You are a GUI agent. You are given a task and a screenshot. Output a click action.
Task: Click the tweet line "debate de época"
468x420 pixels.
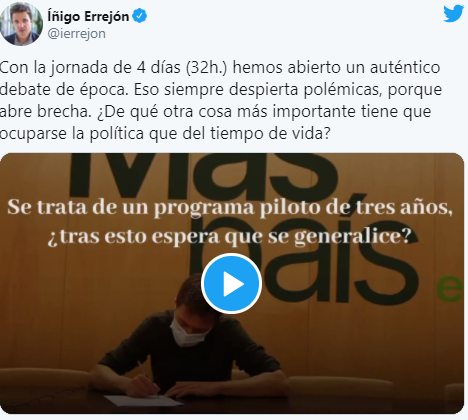pyautogui.click(x=221, y=90)
